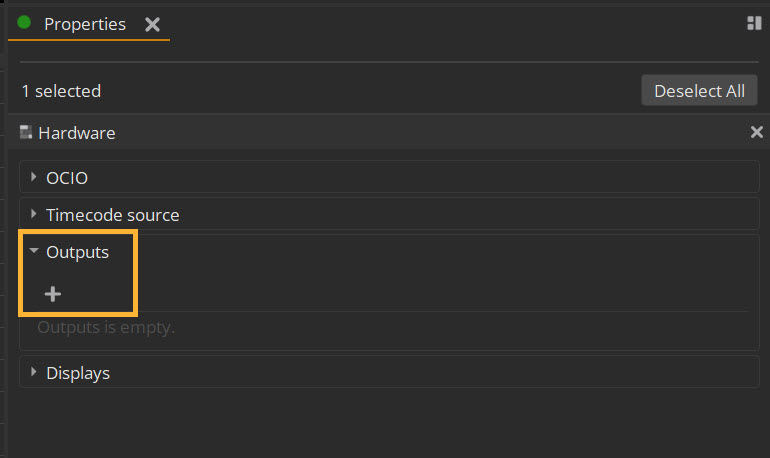Click the Timecode source label

click(x=112, y=215)
